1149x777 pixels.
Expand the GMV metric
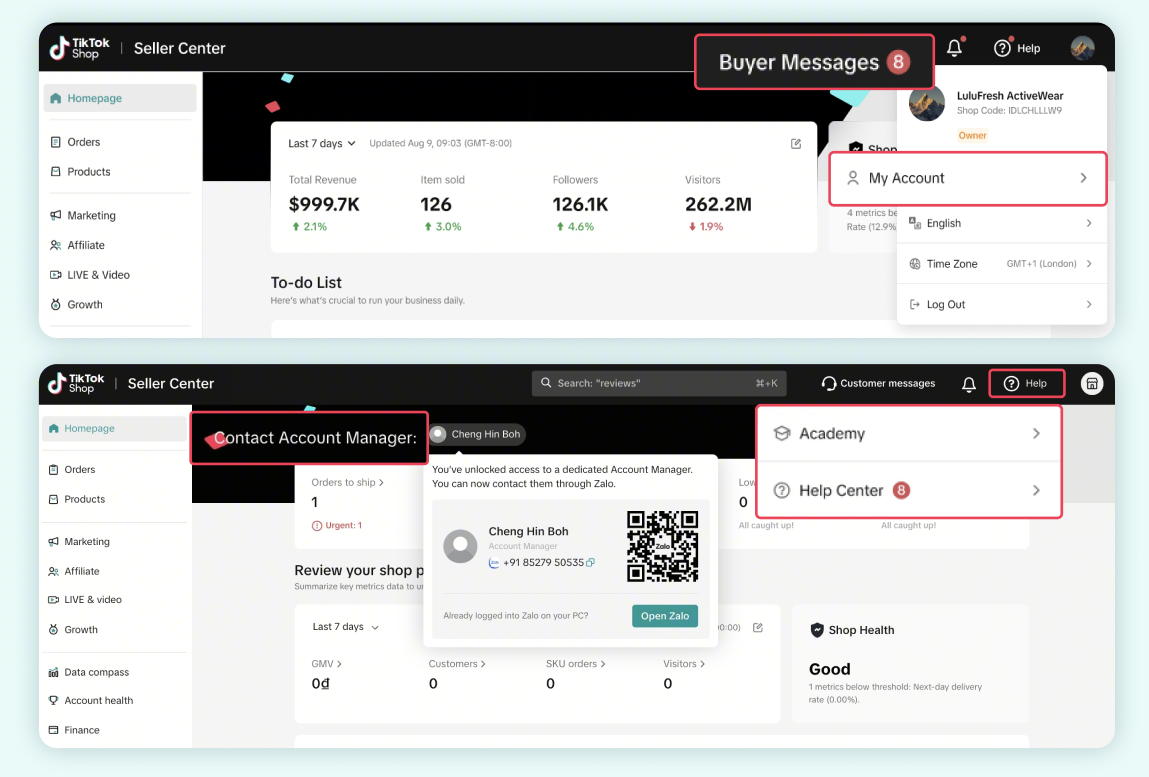click(x=327, y=663)
